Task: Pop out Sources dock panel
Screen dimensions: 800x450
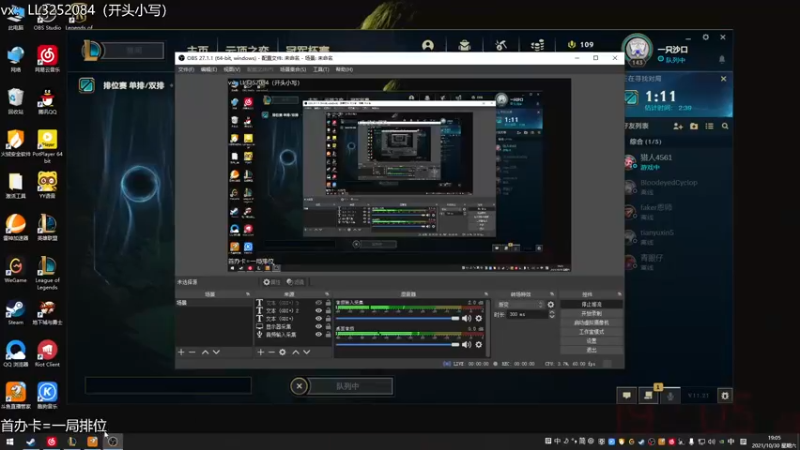Action: (x=327, y=294)
